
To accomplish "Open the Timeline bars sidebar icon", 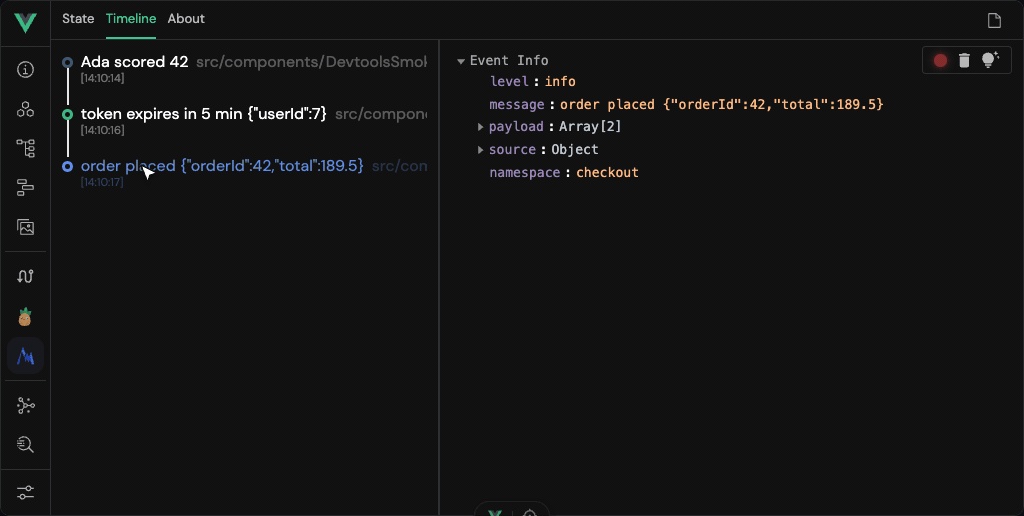I will 25,188.
